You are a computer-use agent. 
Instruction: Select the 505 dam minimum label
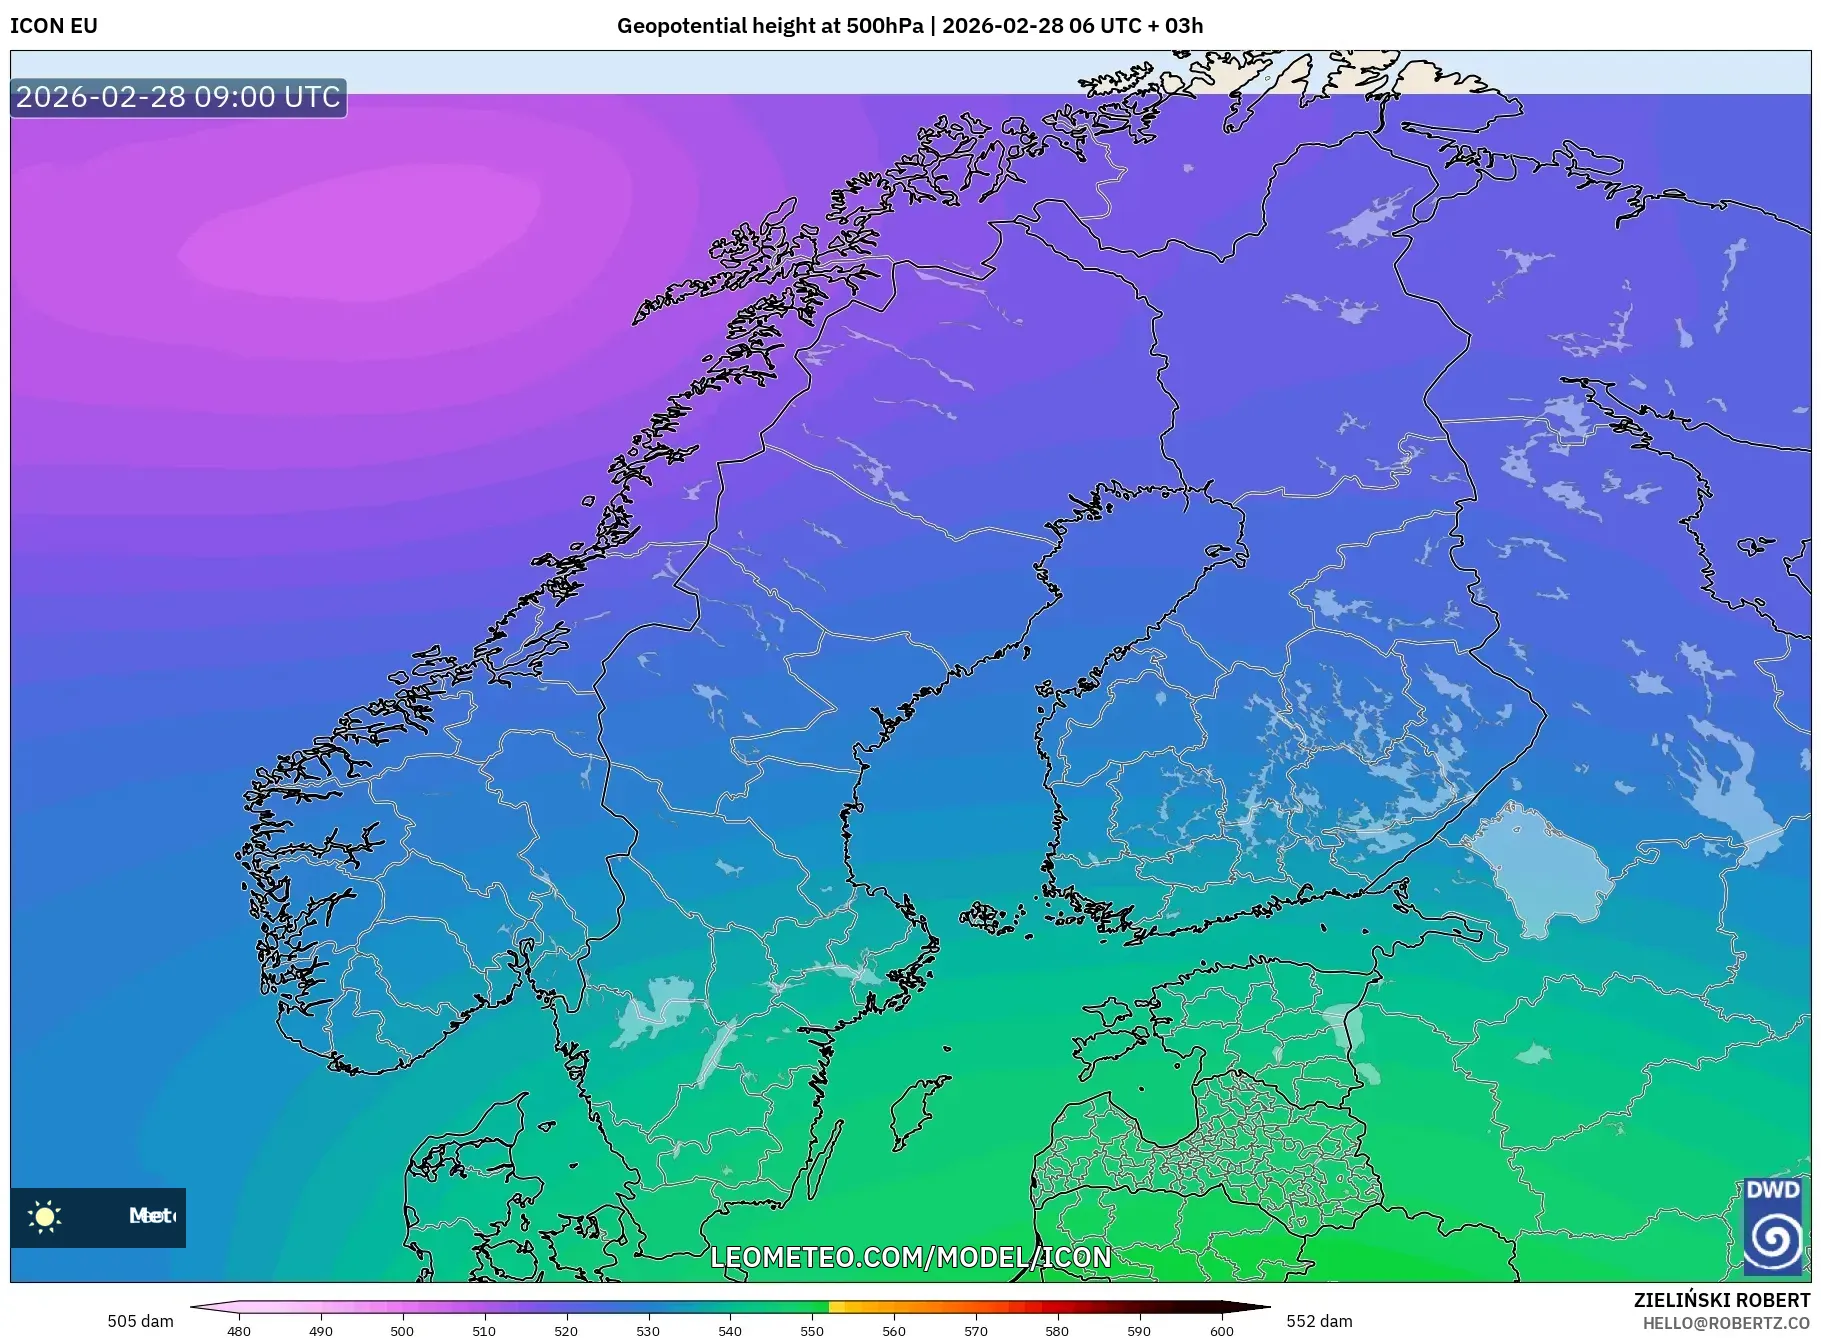click(x=140, y=1320)
